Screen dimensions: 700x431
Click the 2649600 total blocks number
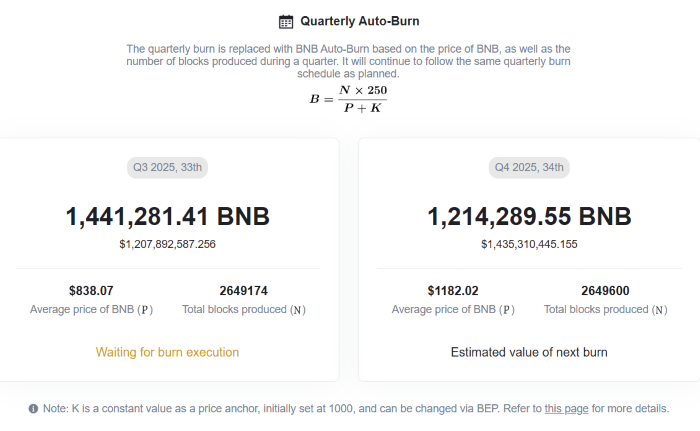tap(605, 291)
